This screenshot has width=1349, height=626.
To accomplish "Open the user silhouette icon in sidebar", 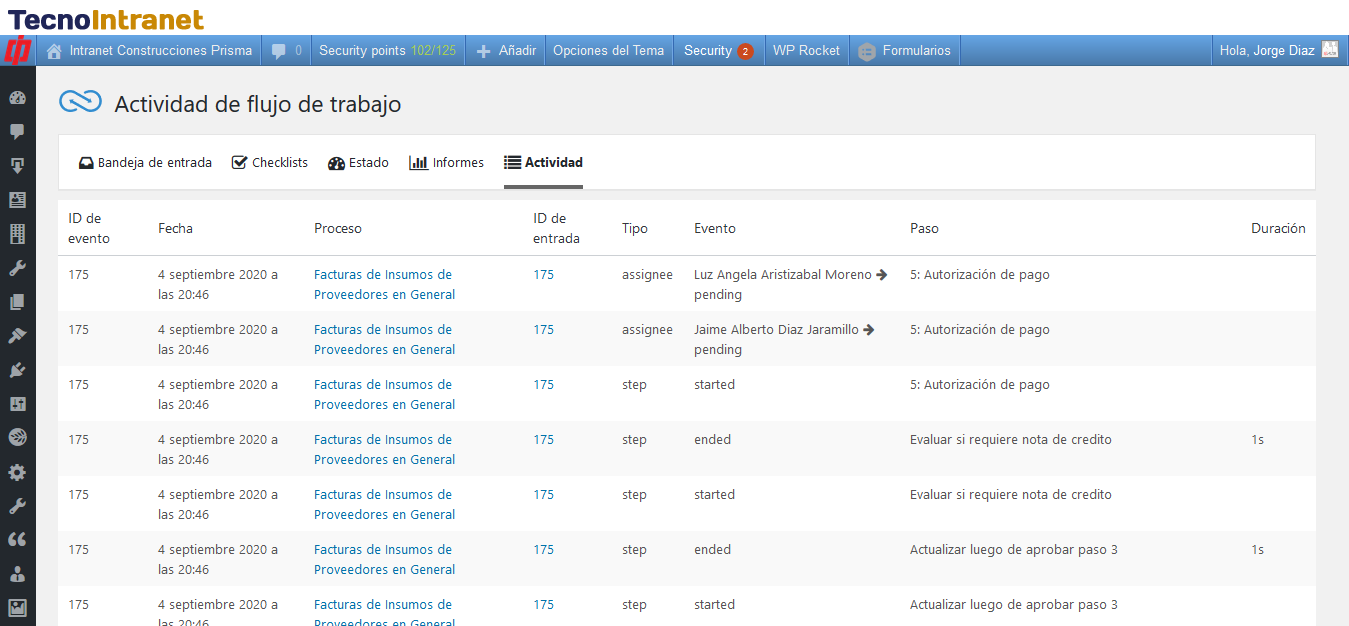I will pyautogui.click(x=17, y=574).
